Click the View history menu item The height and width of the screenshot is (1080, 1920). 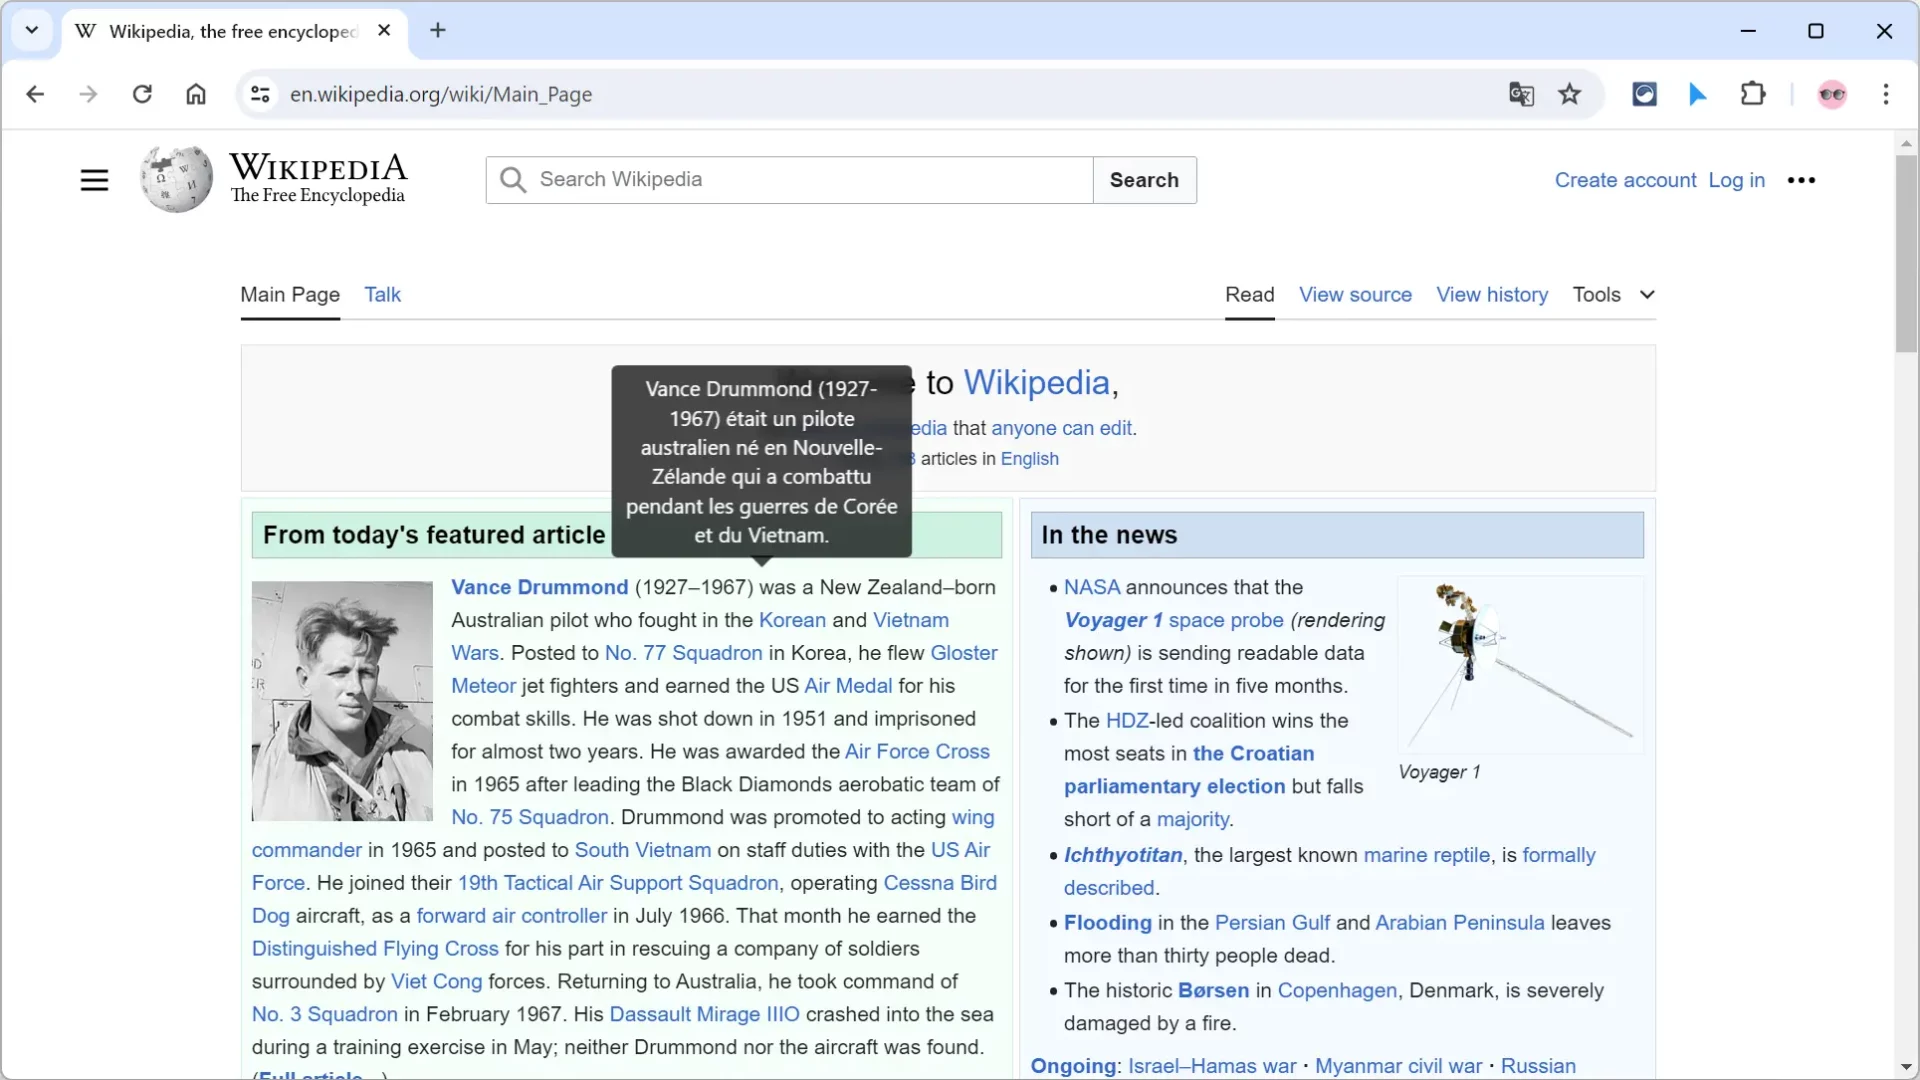click(x=1493, y=294)
